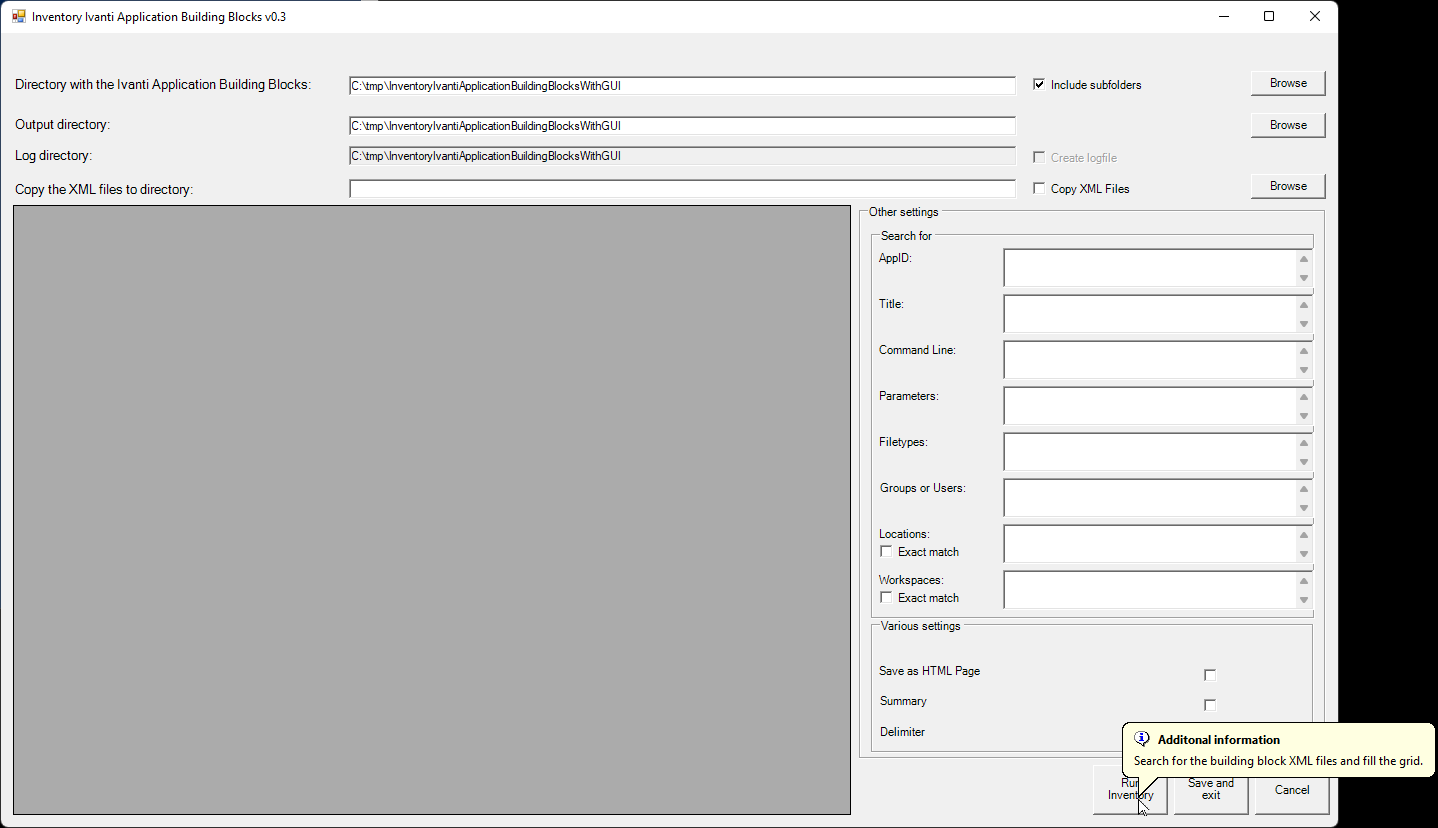Check Exact match under Locations
This screenshot has height=828, width=1438.
(886, 552)
